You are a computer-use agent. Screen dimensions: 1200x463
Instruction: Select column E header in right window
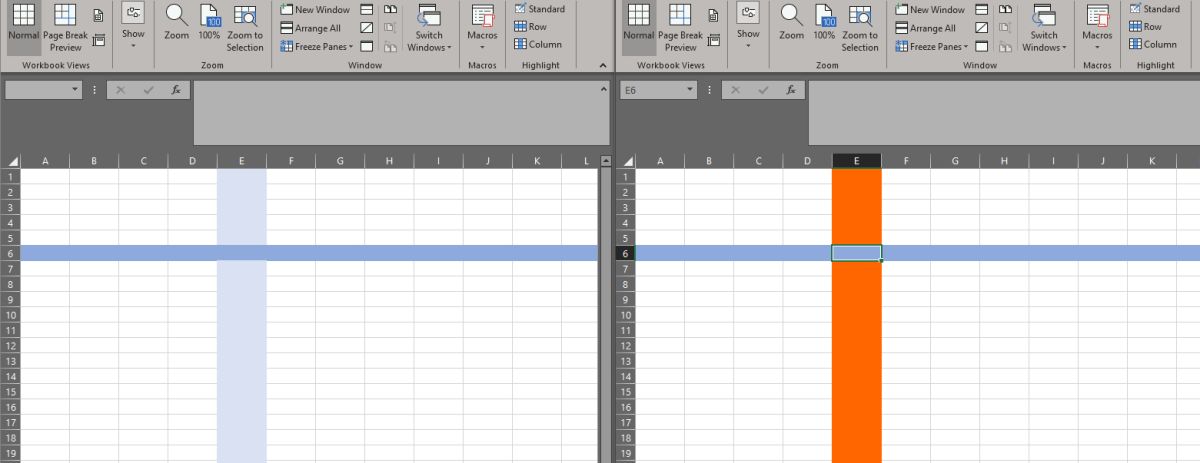click(857, 161)
